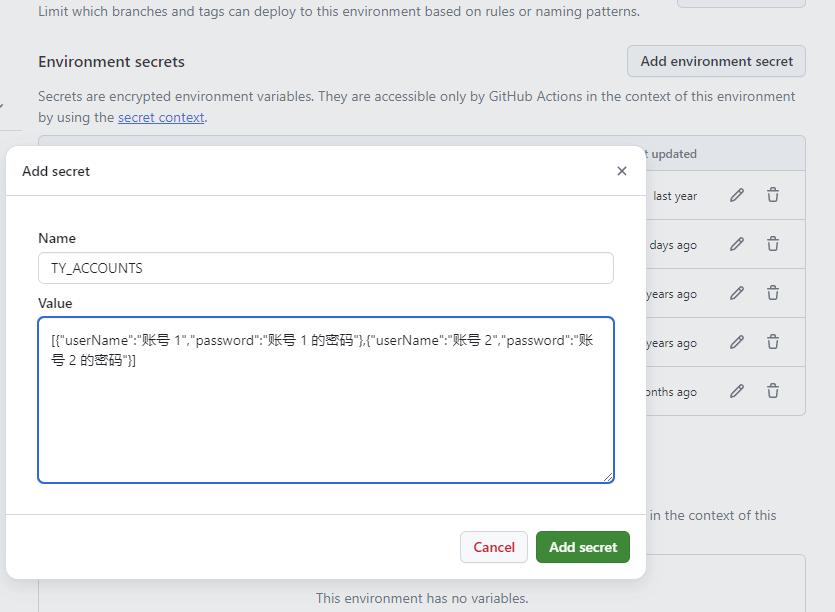Delete the secret in the third row

[773, 294]
